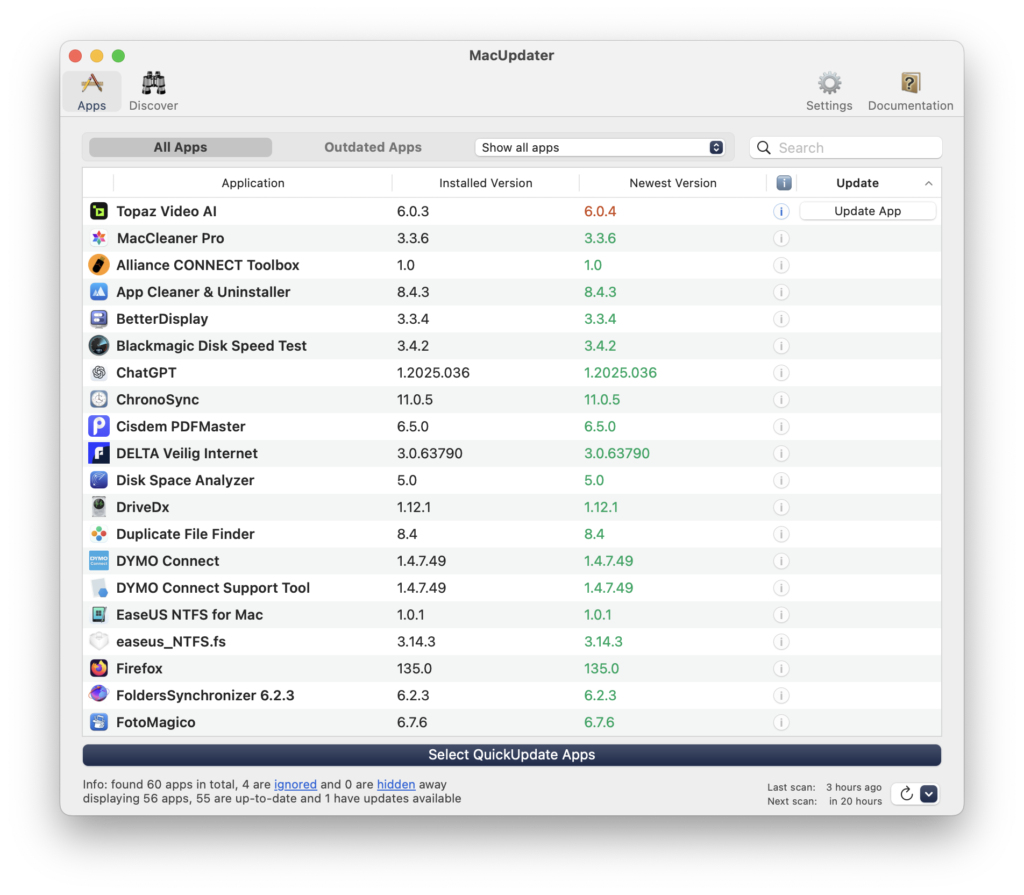Click the ChronoSync clock icon

99,400
